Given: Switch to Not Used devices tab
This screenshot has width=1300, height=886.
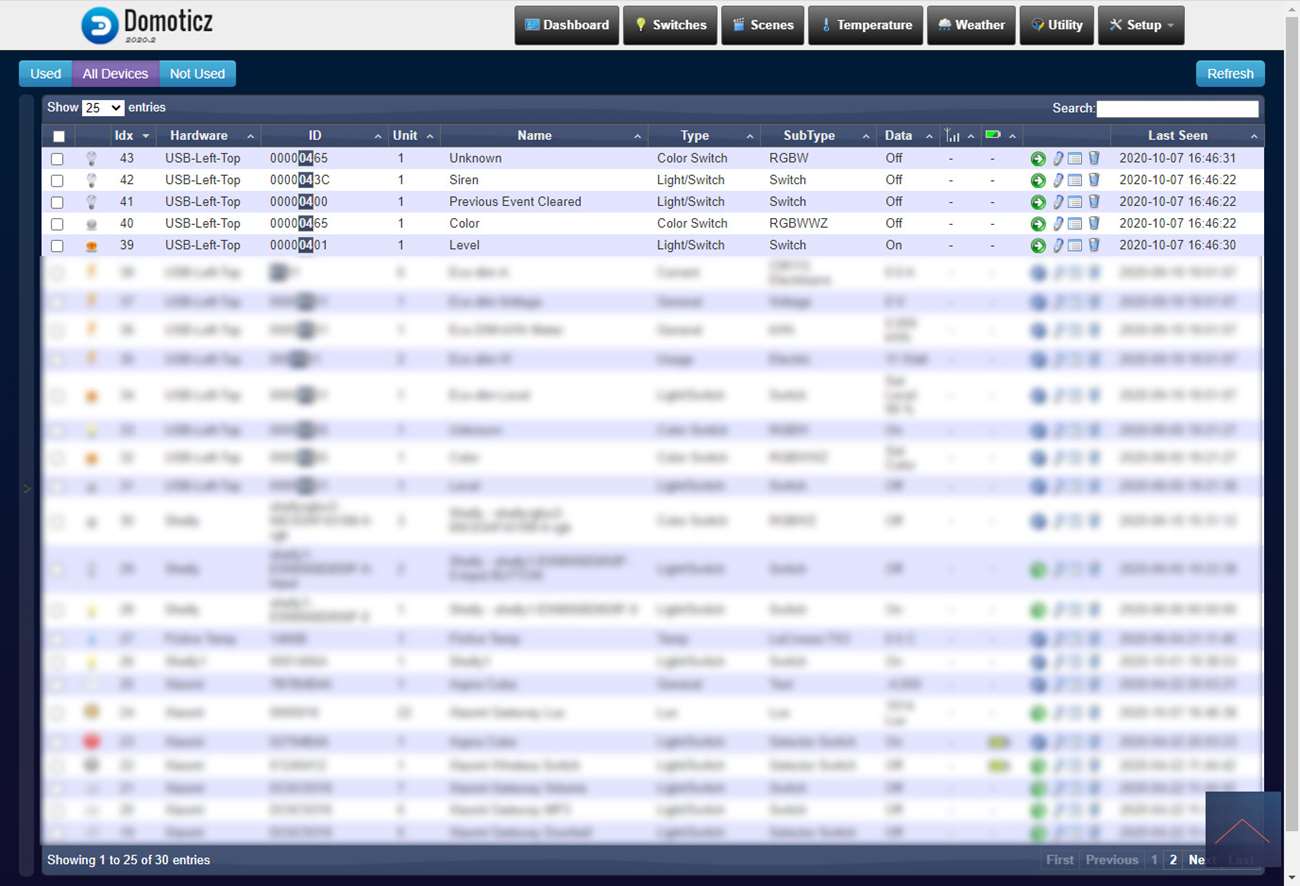Looking at the screenshot, I should click(x=197, y=74).
